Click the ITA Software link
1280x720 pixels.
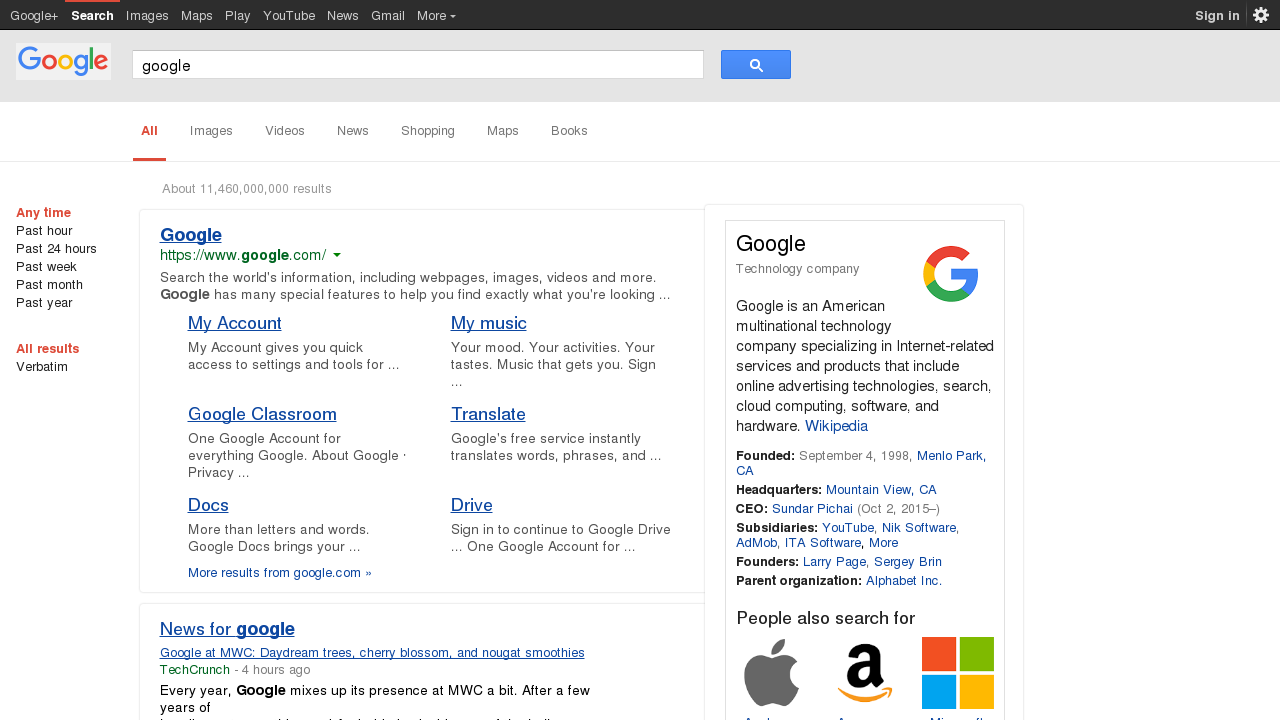[822, 543]
